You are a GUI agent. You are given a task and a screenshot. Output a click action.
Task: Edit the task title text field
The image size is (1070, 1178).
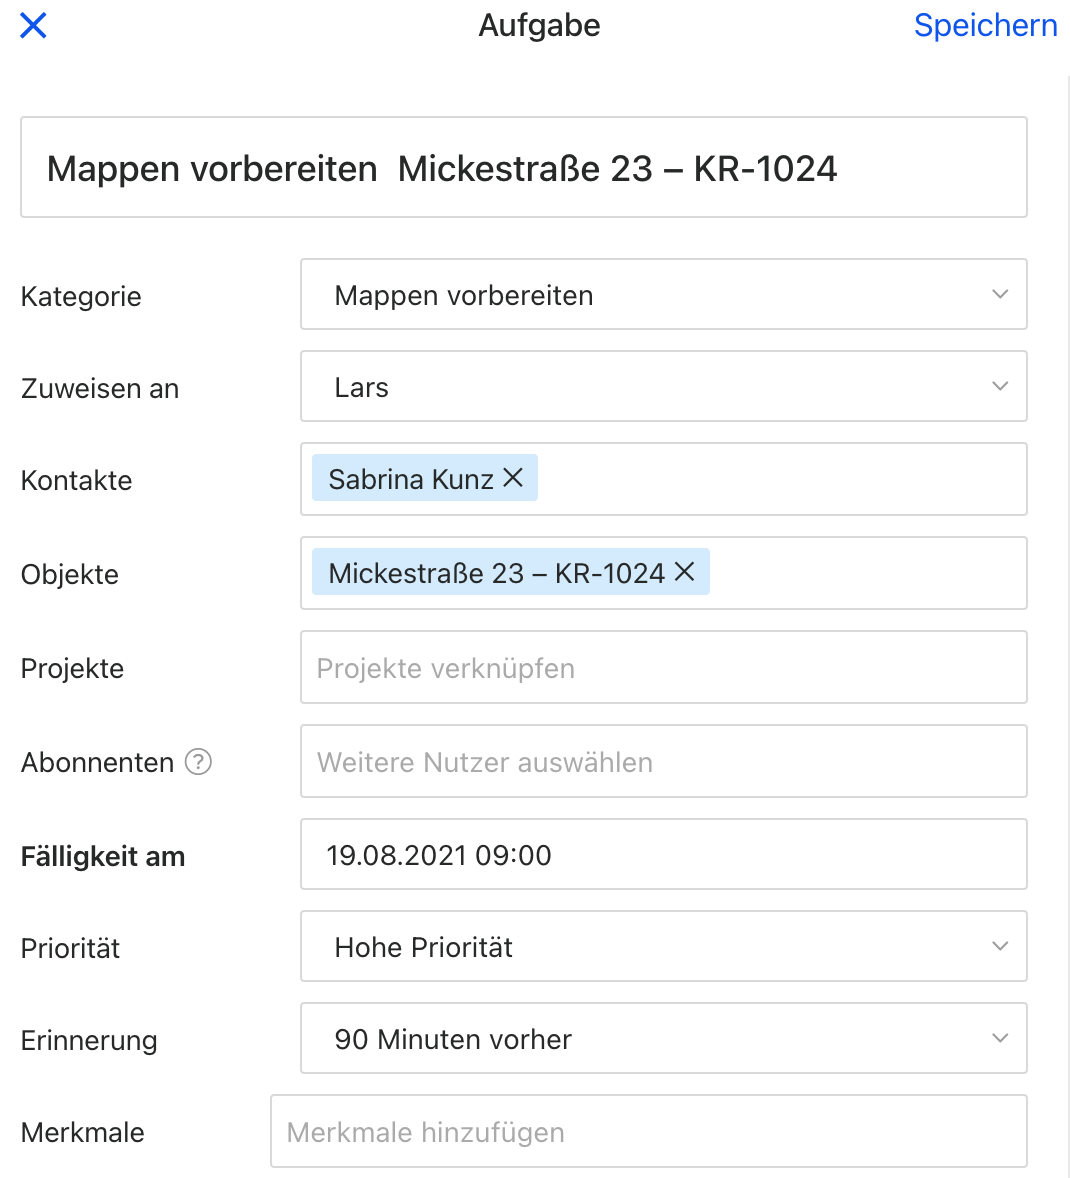click(x=523, y=168)
